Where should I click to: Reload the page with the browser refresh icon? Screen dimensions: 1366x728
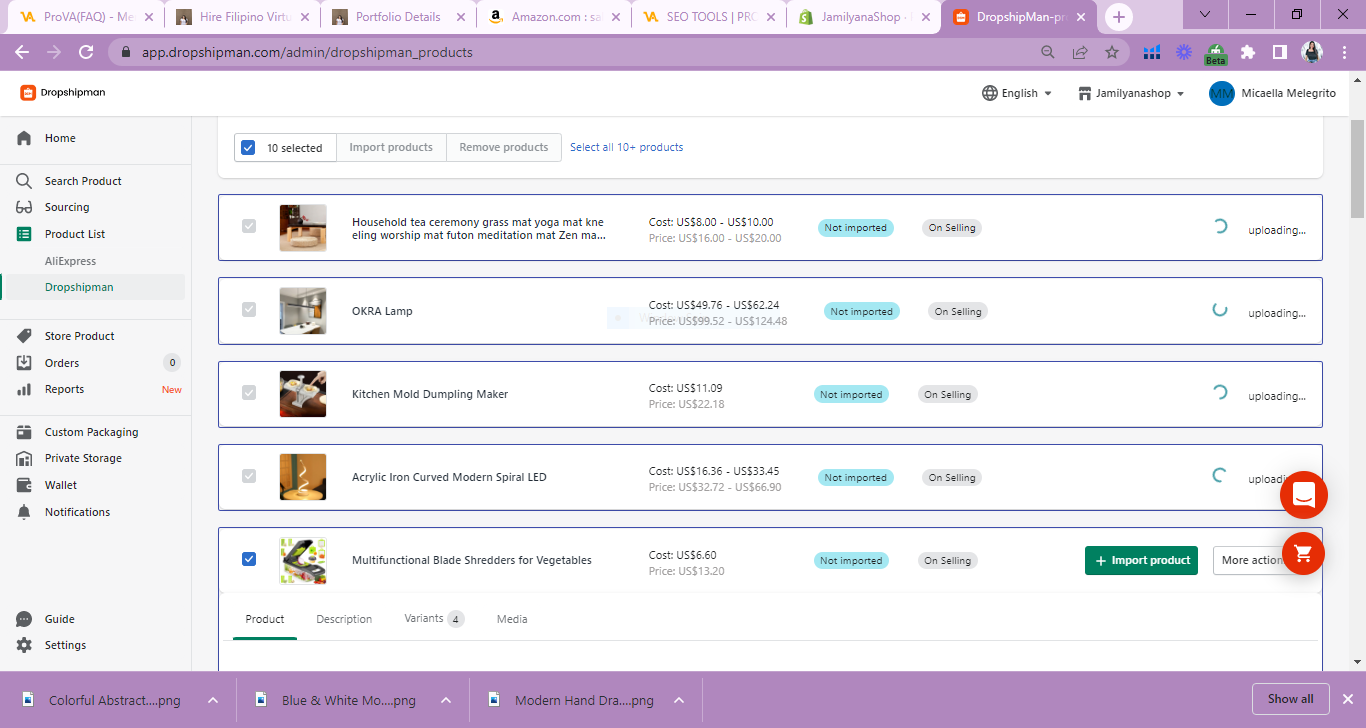pos(86,52)
